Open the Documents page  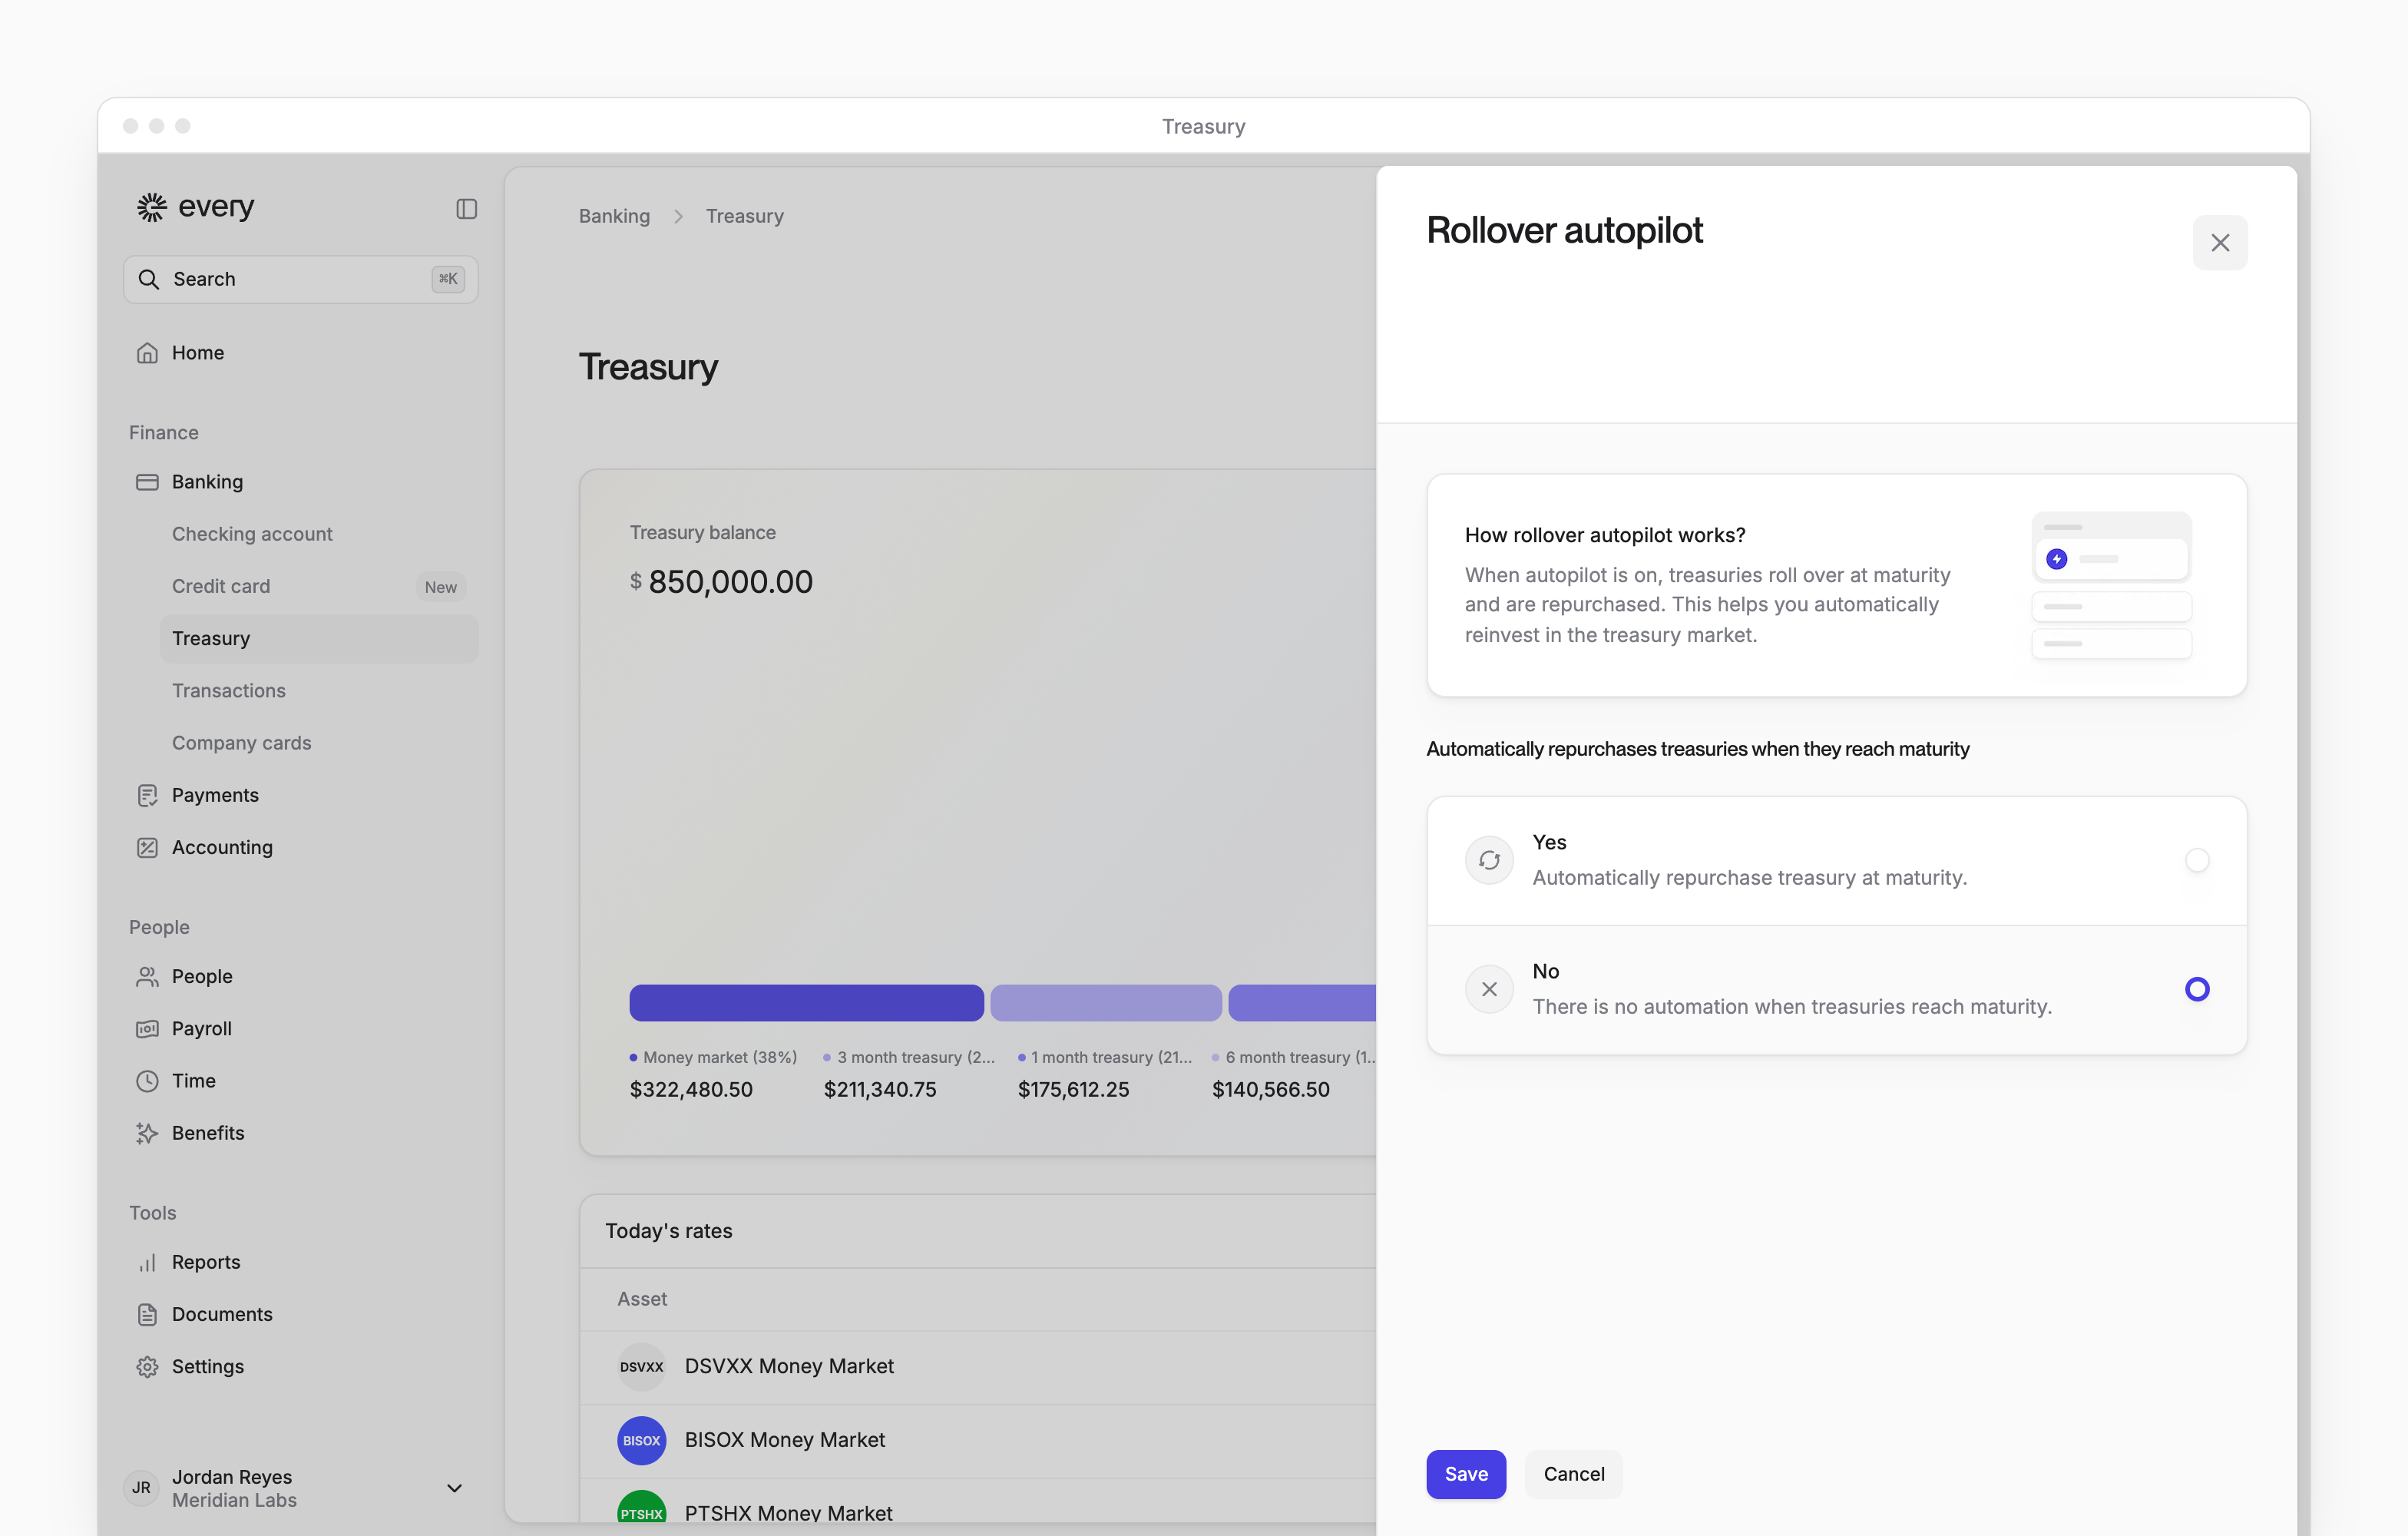(x=300, y=1314)
